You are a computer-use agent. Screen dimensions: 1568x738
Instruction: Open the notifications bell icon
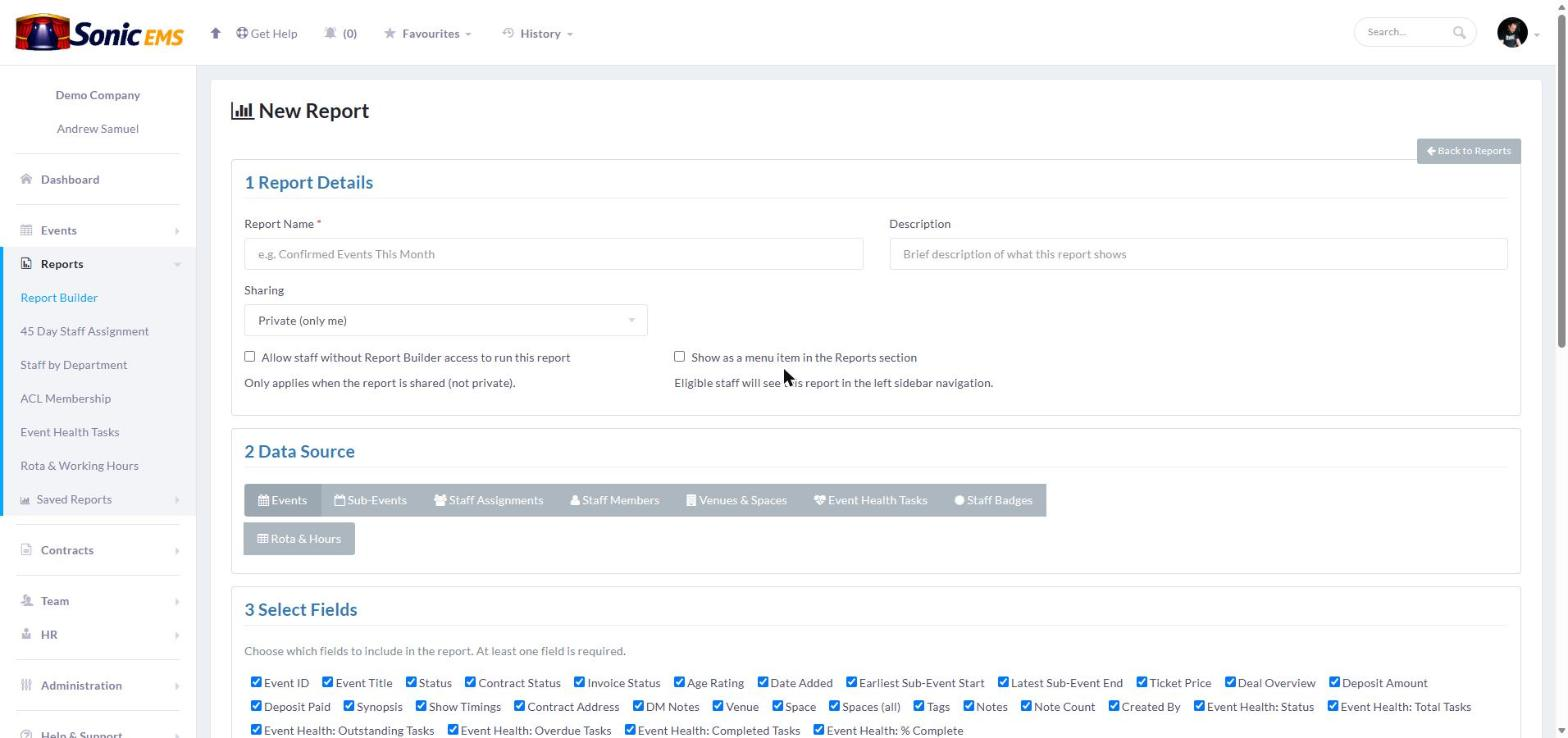pyautogui.click(x=330, y=33)
